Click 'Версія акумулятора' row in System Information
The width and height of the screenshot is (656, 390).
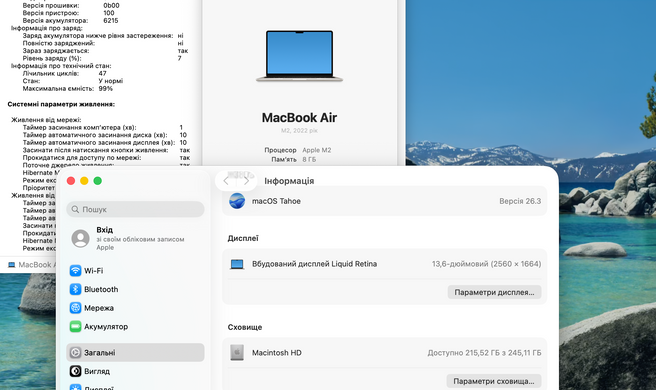[70, 21]
